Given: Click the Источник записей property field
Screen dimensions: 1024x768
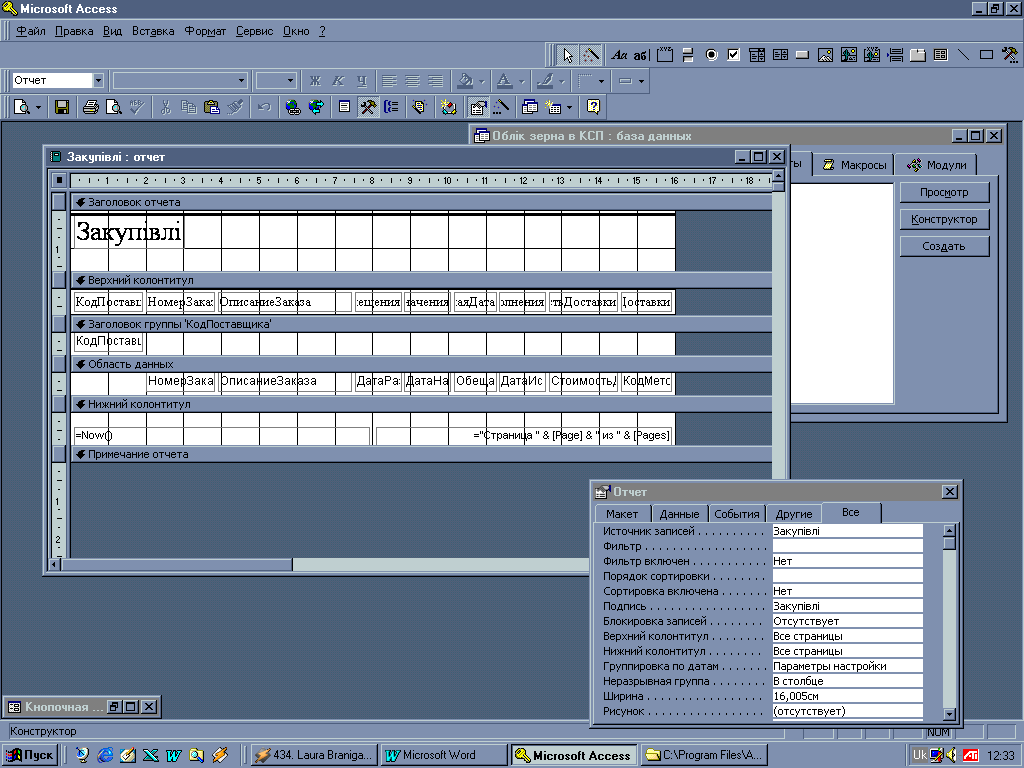Looking at the screenshot, I should (847, 531).
